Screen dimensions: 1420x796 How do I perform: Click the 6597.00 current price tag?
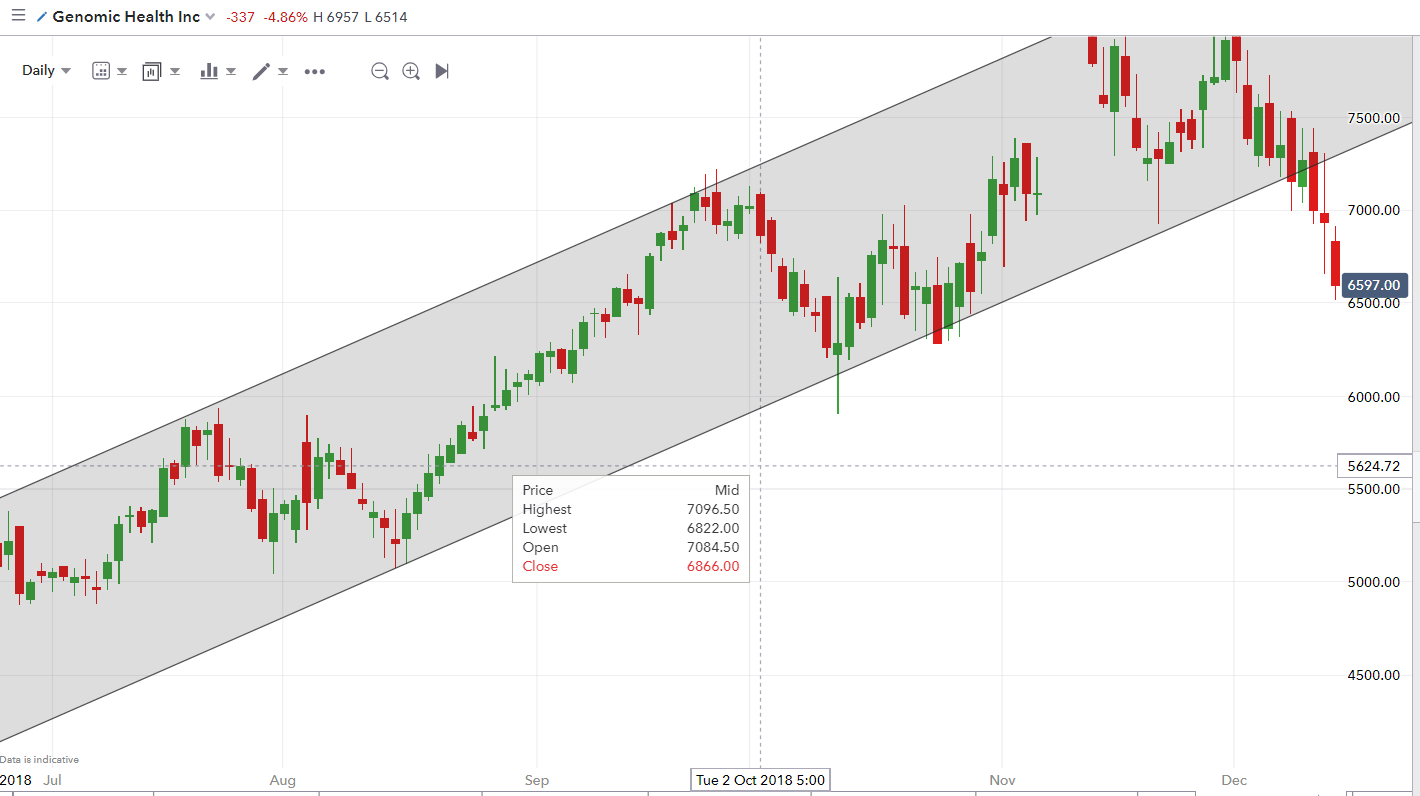pyautogui.click(x=1373, y=285)
